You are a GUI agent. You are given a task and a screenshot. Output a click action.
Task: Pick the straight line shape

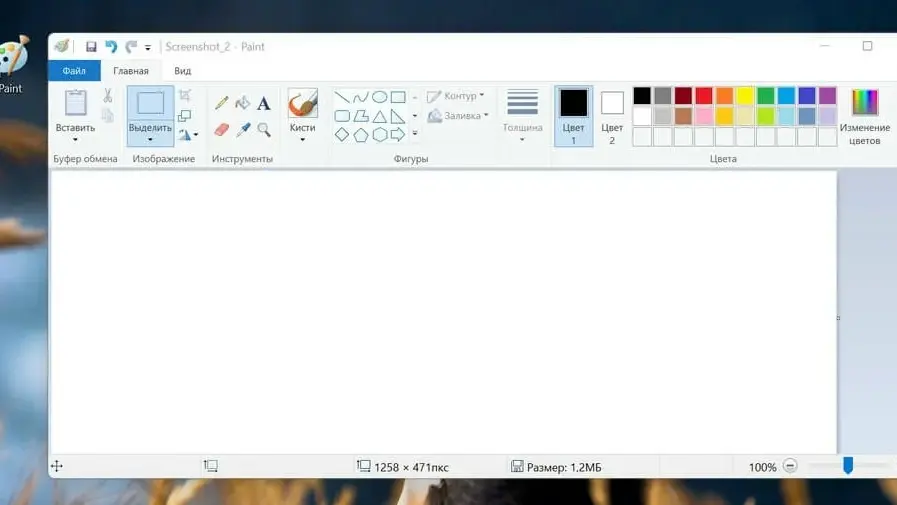pos(342,97)
